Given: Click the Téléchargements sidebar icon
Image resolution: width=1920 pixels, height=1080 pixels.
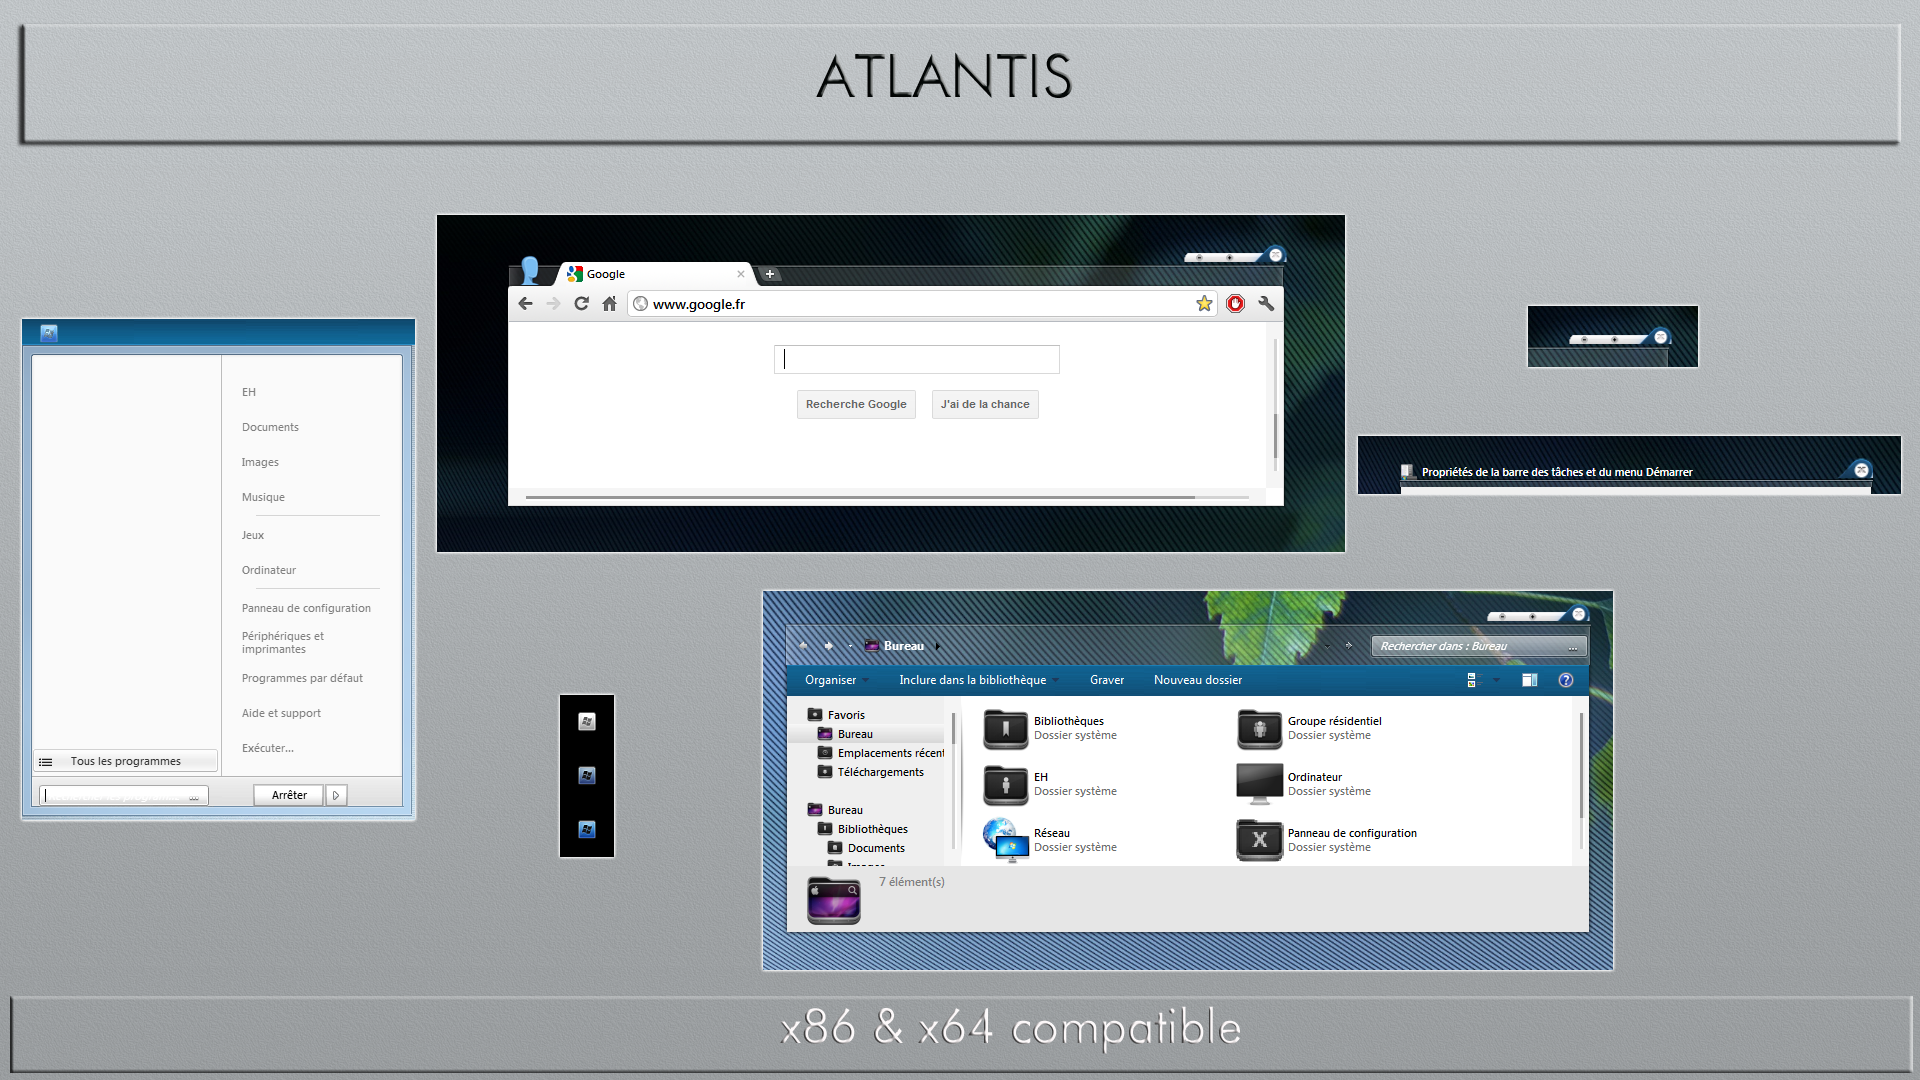Looking at the screenshot, I should point(825,772).
